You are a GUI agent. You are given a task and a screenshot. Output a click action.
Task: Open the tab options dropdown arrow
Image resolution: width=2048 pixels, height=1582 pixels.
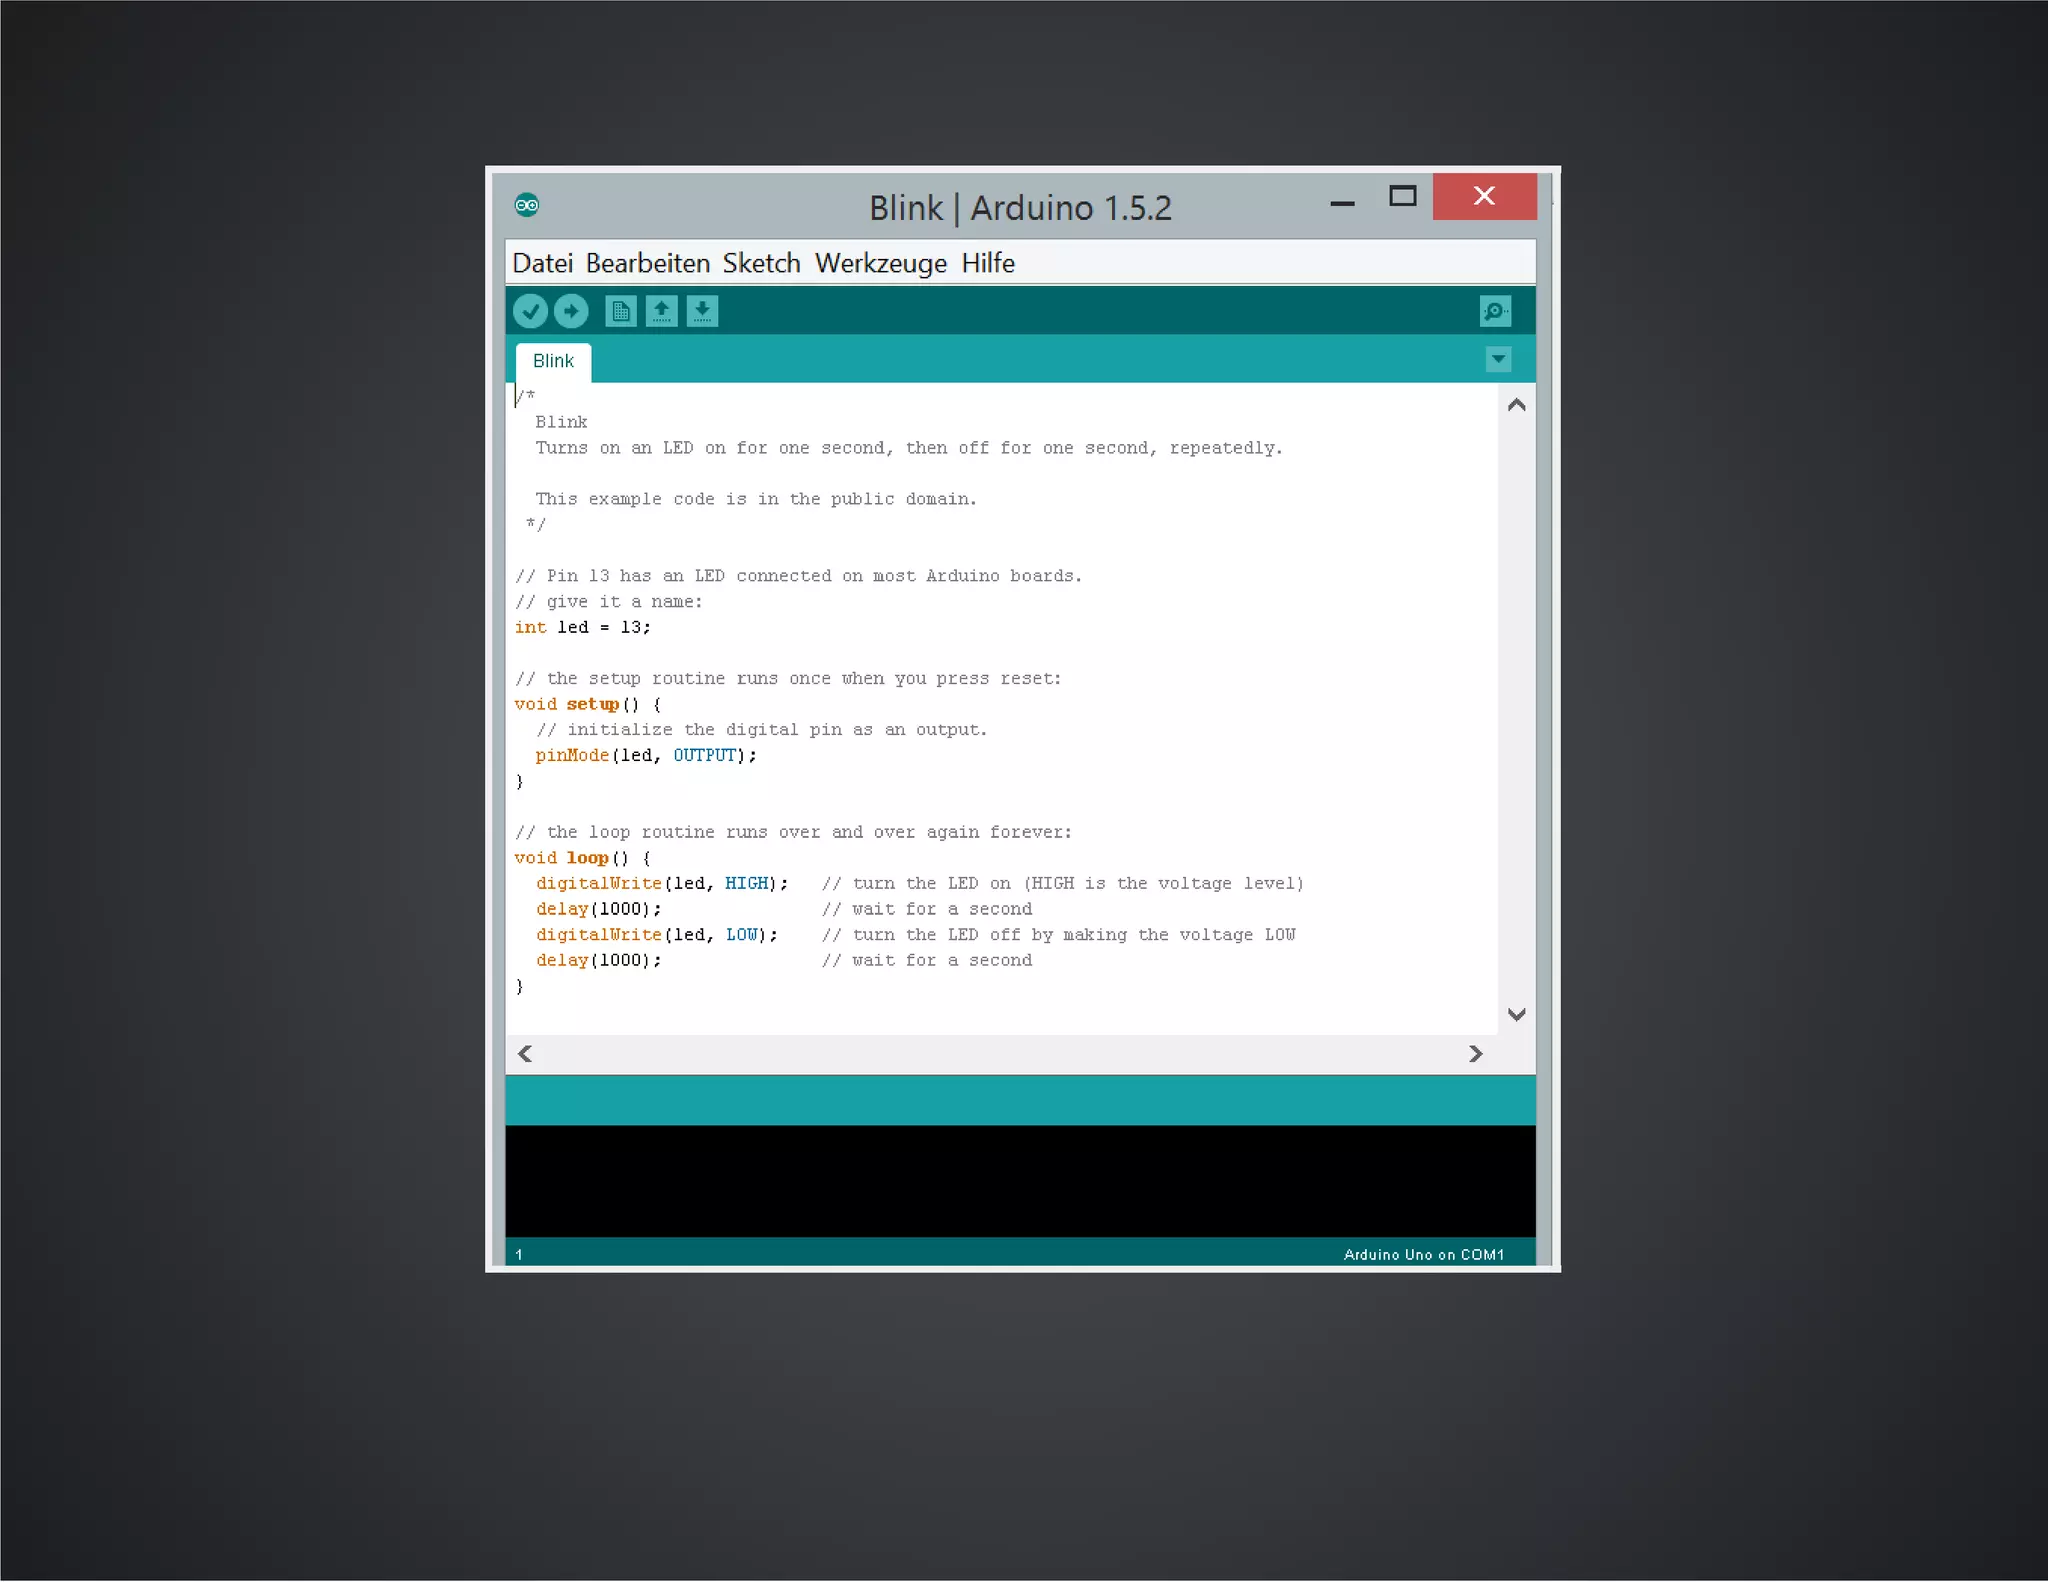pos(1497,359)
